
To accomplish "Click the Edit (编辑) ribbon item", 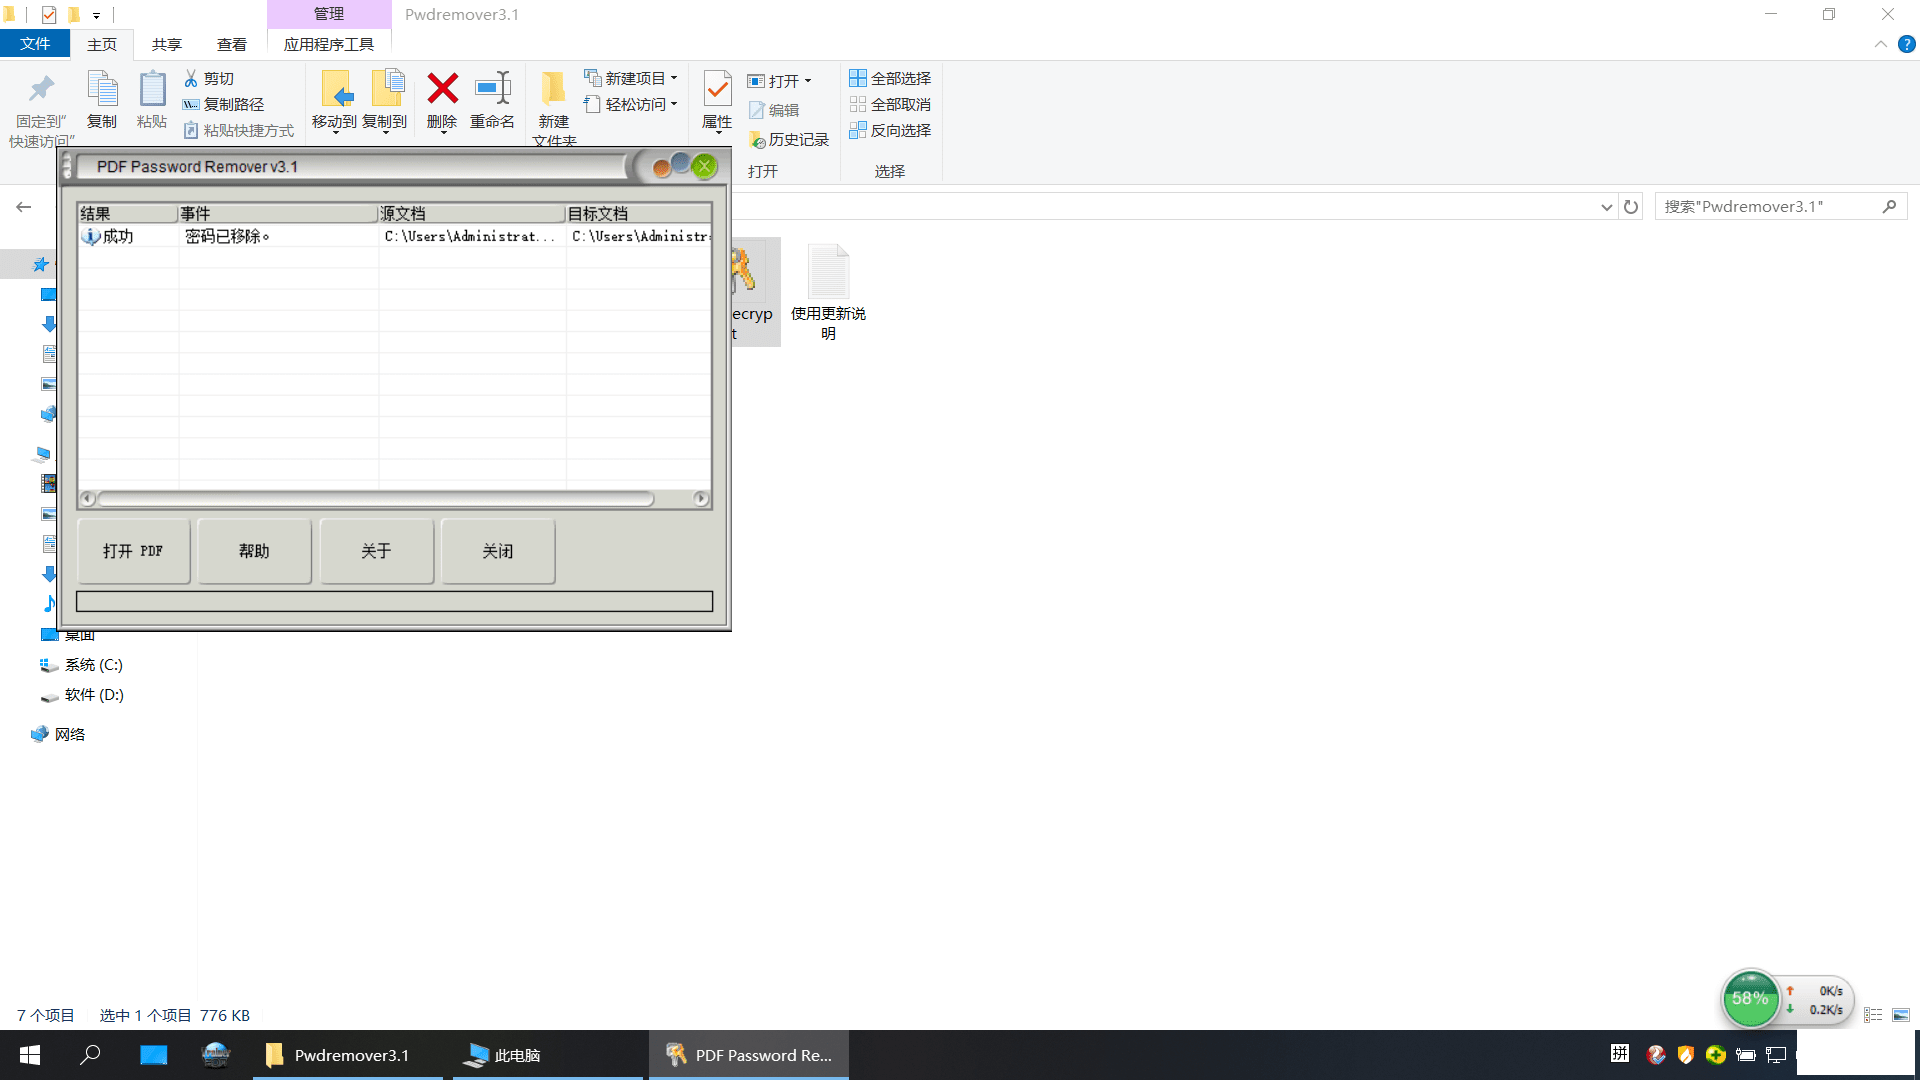I will pos(774,110).
